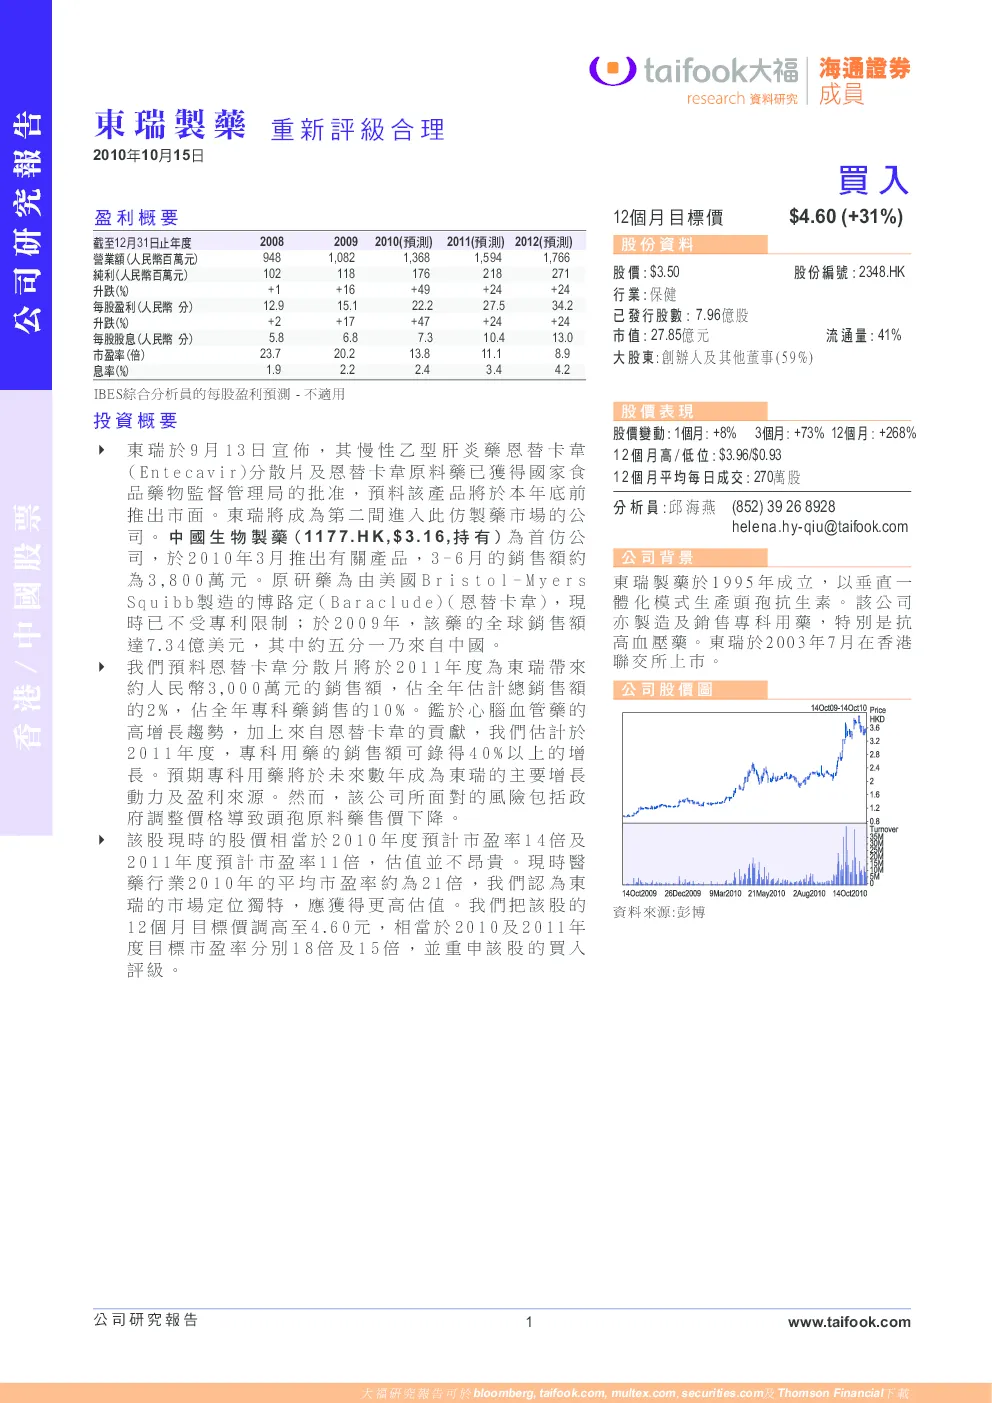Click the 12個月目標價 label
The image size is (992, 1403).
point(668,218)
